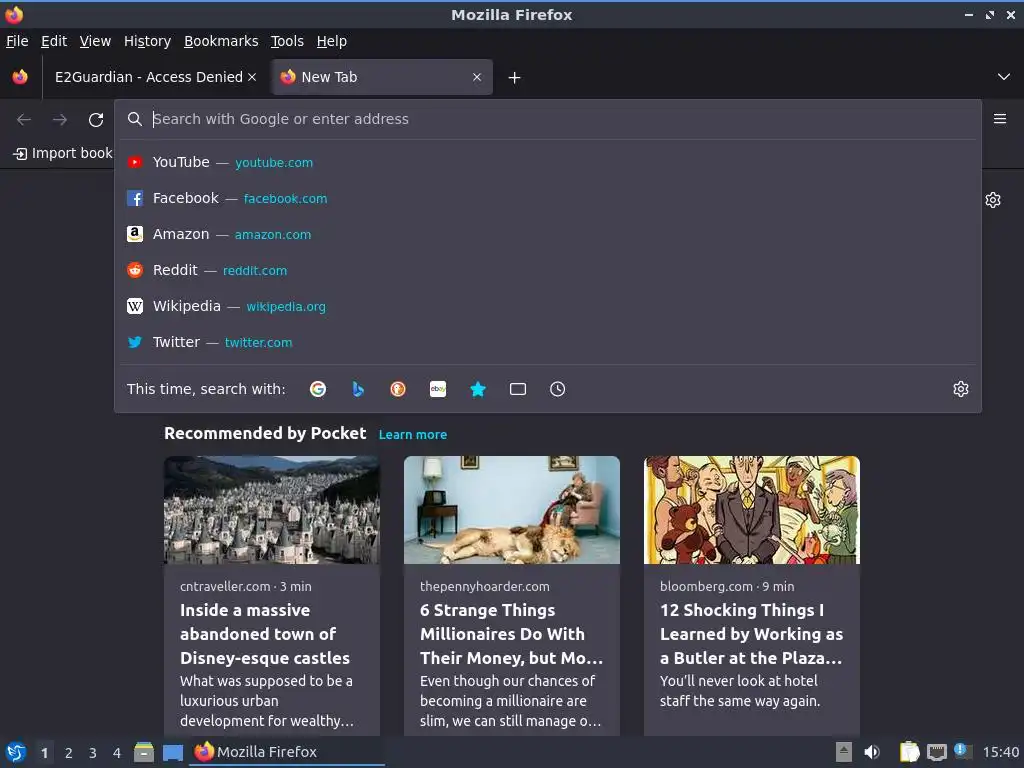Switch to E2Guardian - Access Denied tab
1024x768 pixels.
tap(149, 77)
